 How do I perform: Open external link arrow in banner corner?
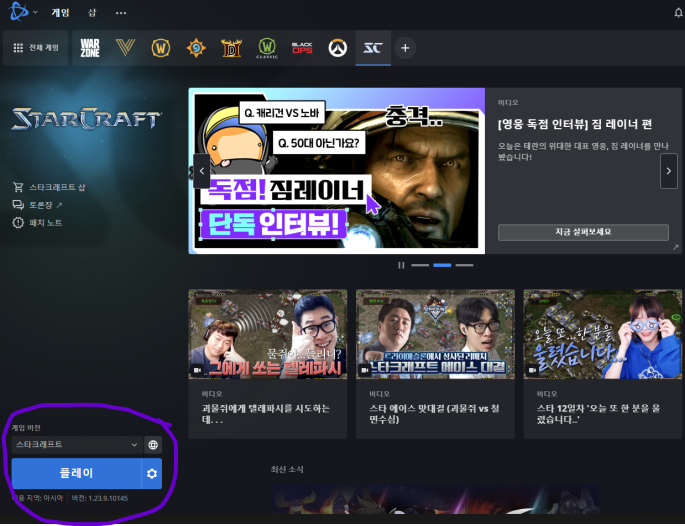(x=675, y=247)
